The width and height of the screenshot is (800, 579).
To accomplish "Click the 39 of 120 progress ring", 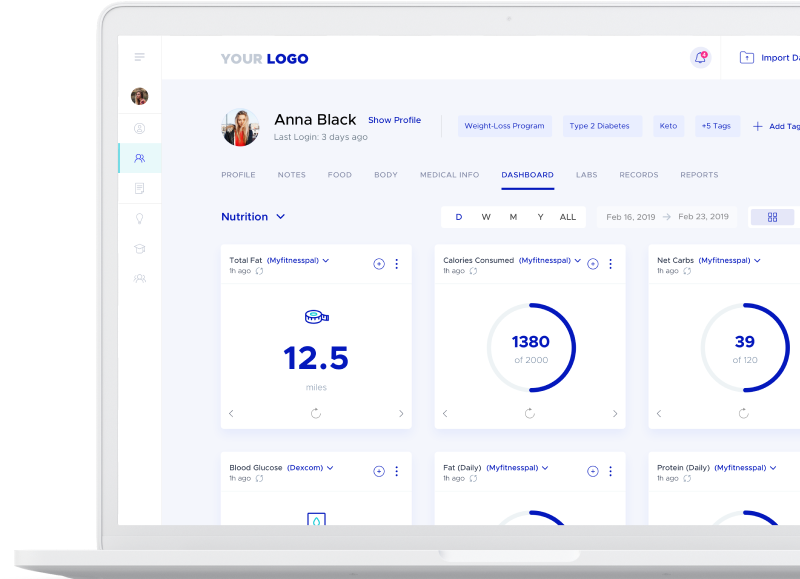I will coord(745,348).
